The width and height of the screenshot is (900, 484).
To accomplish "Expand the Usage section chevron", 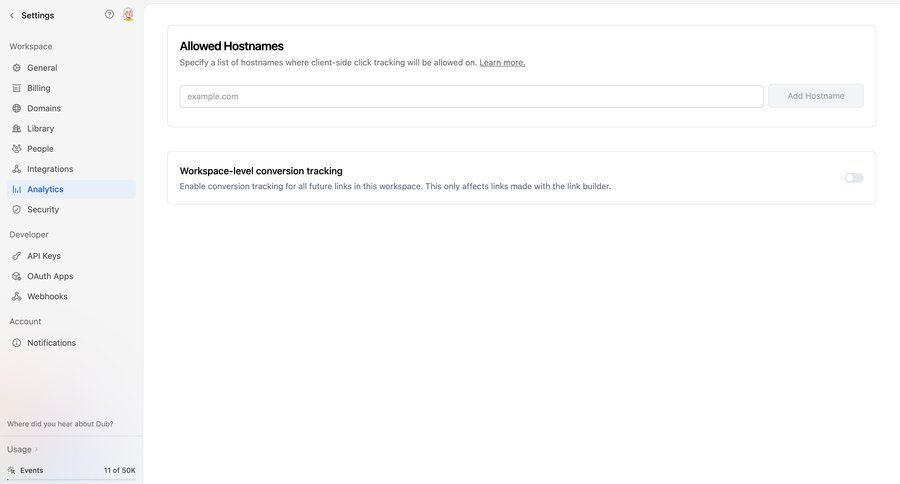I will (36, 450).
